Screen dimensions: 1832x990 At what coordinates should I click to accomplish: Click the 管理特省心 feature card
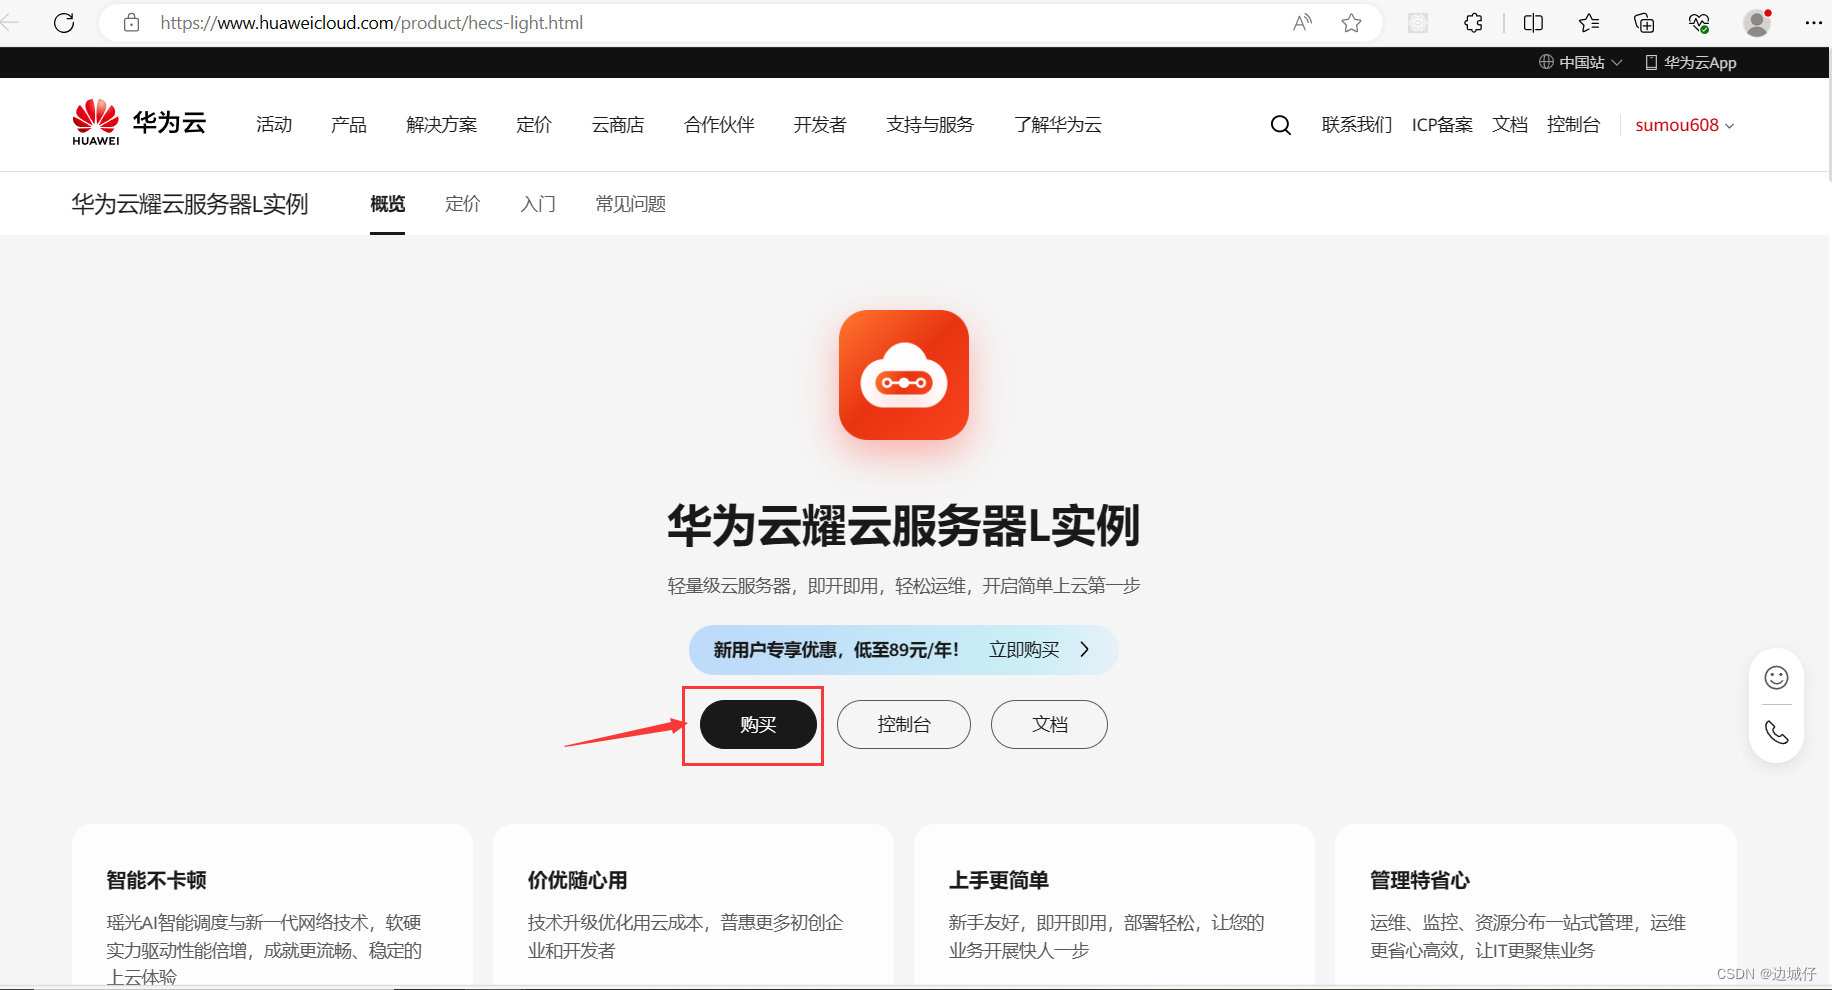(1535, 905)
